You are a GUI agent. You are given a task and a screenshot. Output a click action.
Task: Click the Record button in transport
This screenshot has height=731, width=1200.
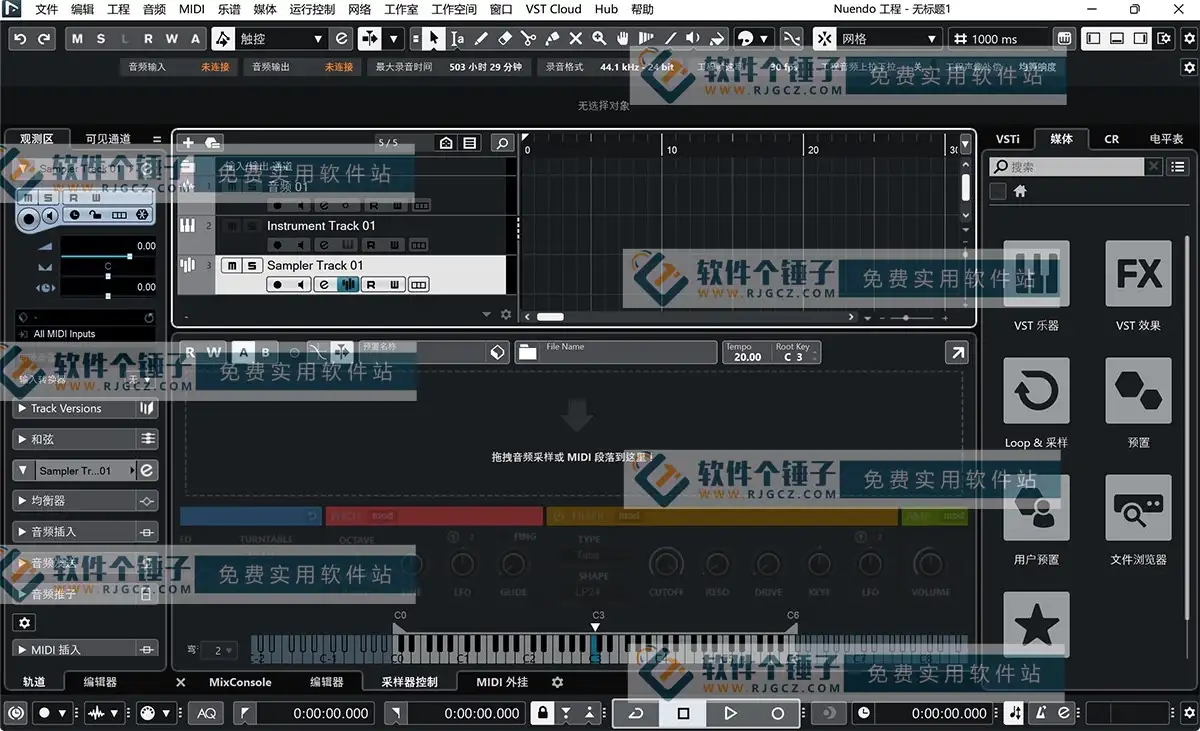click(778, 713)
